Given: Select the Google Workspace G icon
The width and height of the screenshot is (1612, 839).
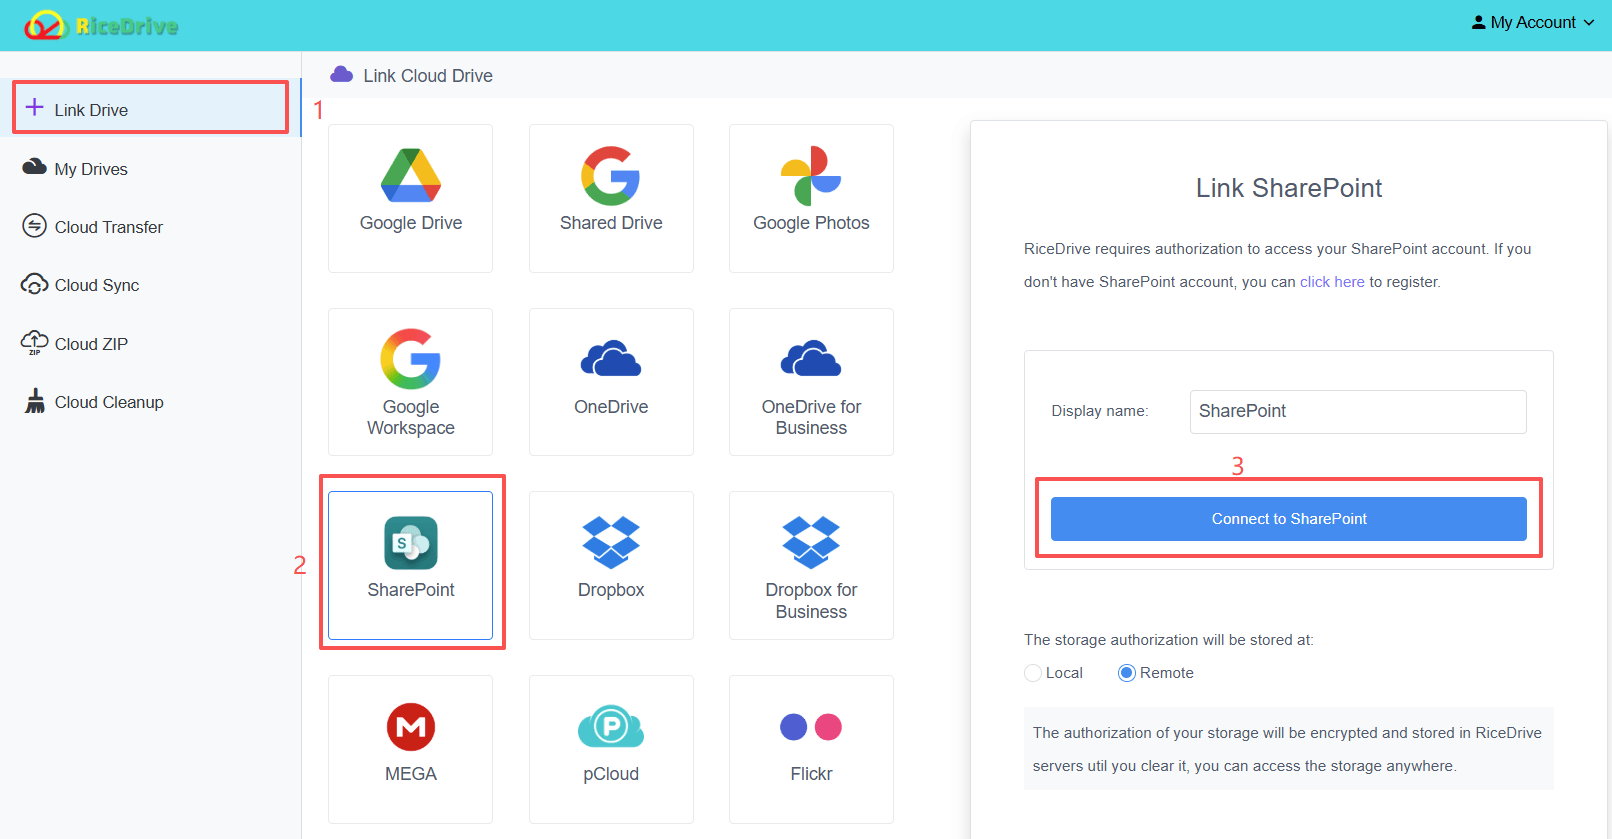Looking at the screenshot, I should point(411,359).
